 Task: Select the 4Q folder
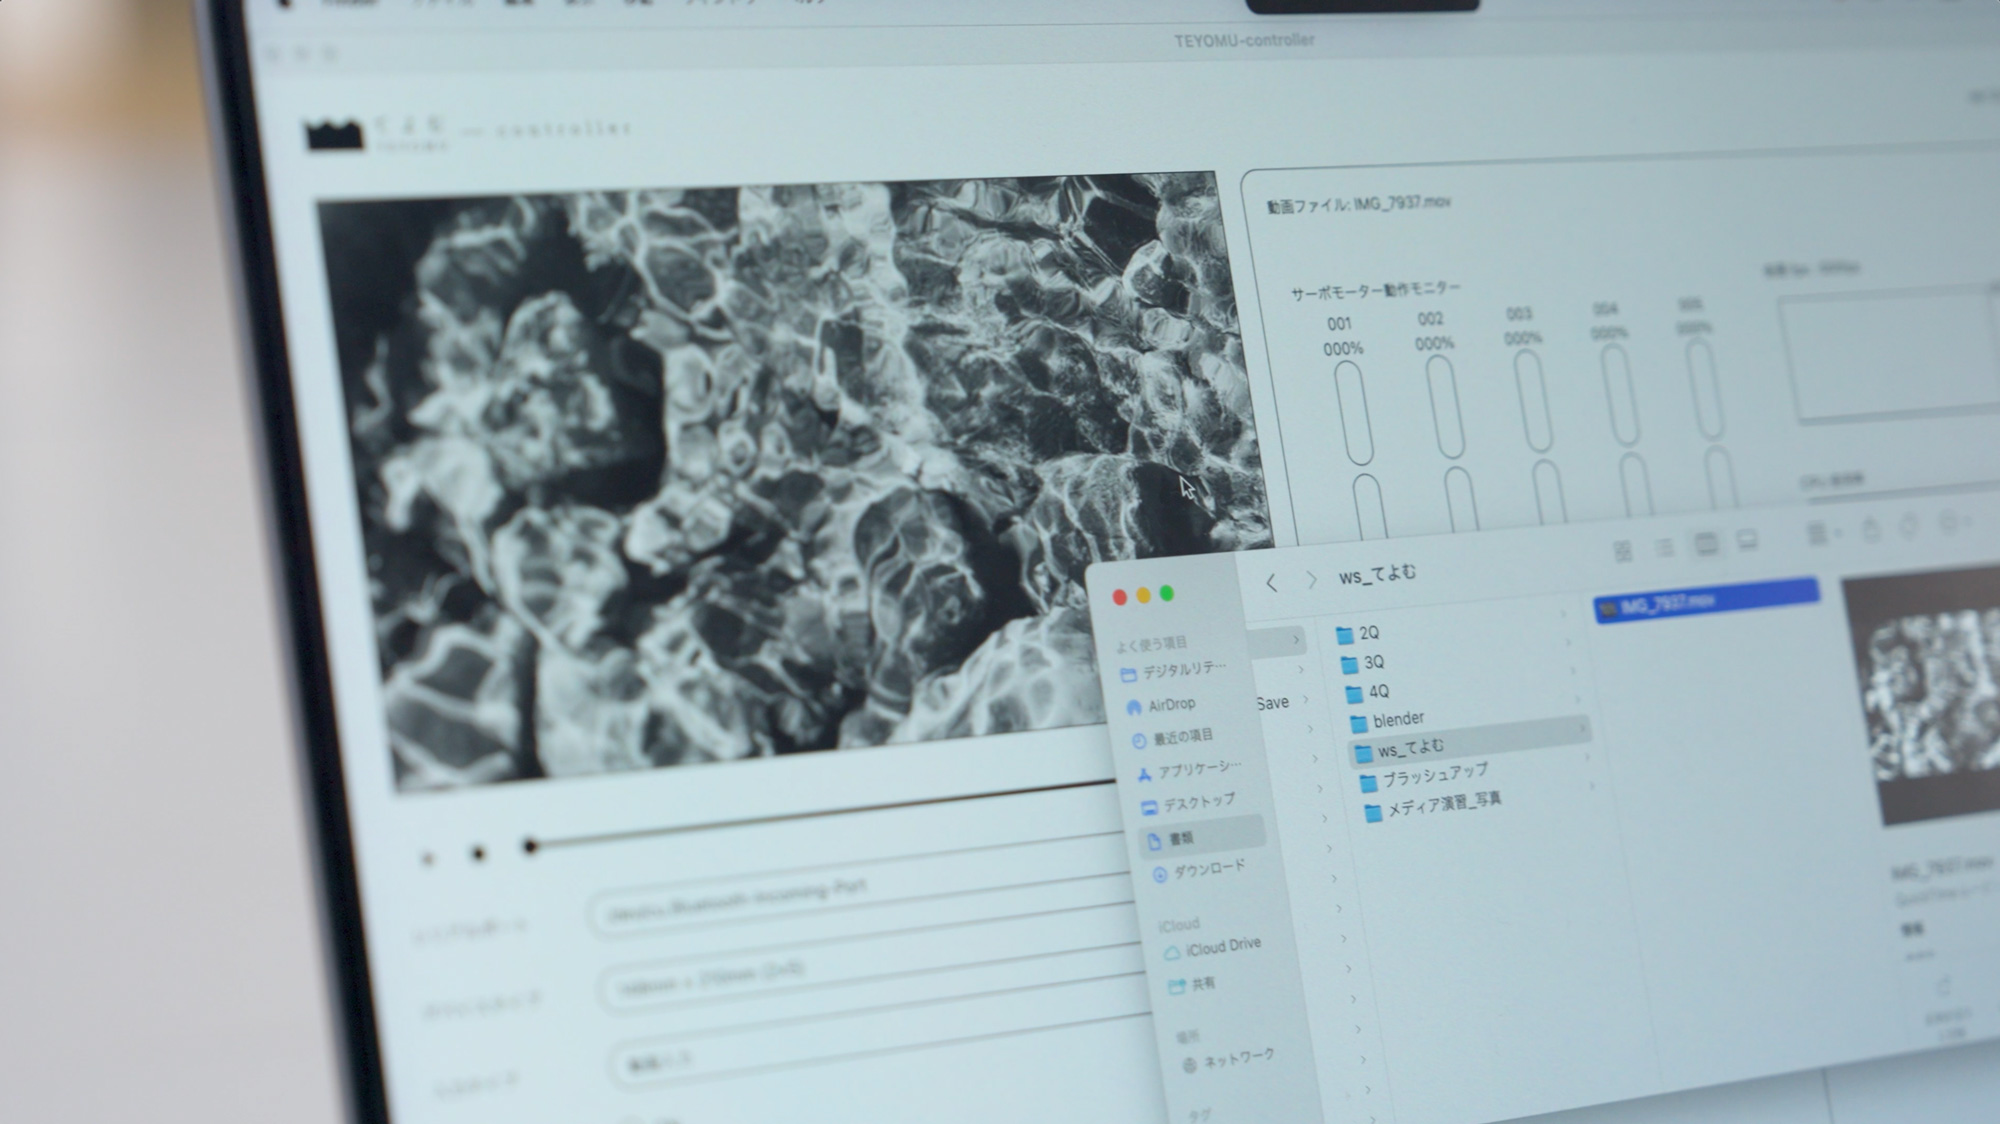(1367, 692)
